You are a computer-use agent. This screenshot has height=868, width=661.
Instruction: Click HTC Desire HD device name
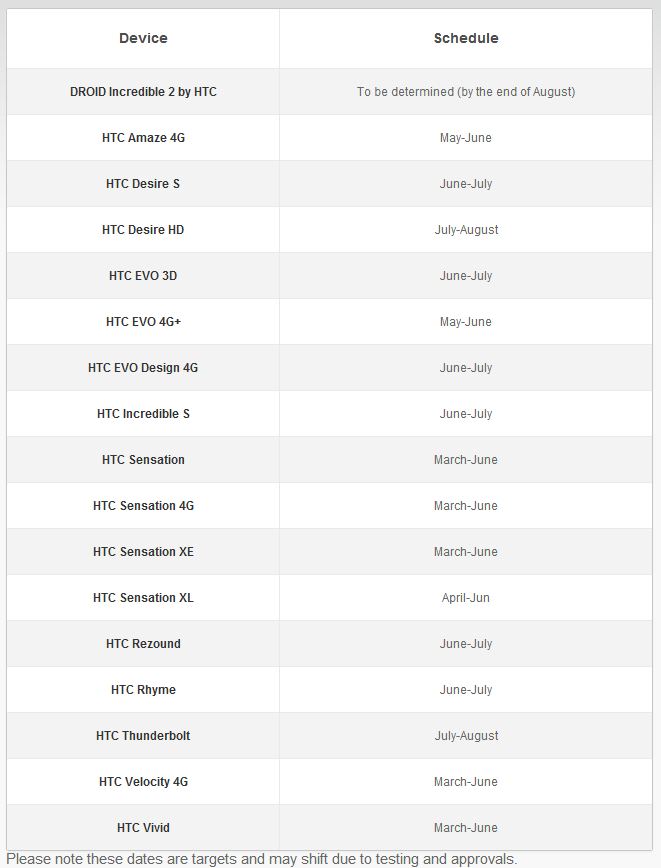(x=143, y=230)
